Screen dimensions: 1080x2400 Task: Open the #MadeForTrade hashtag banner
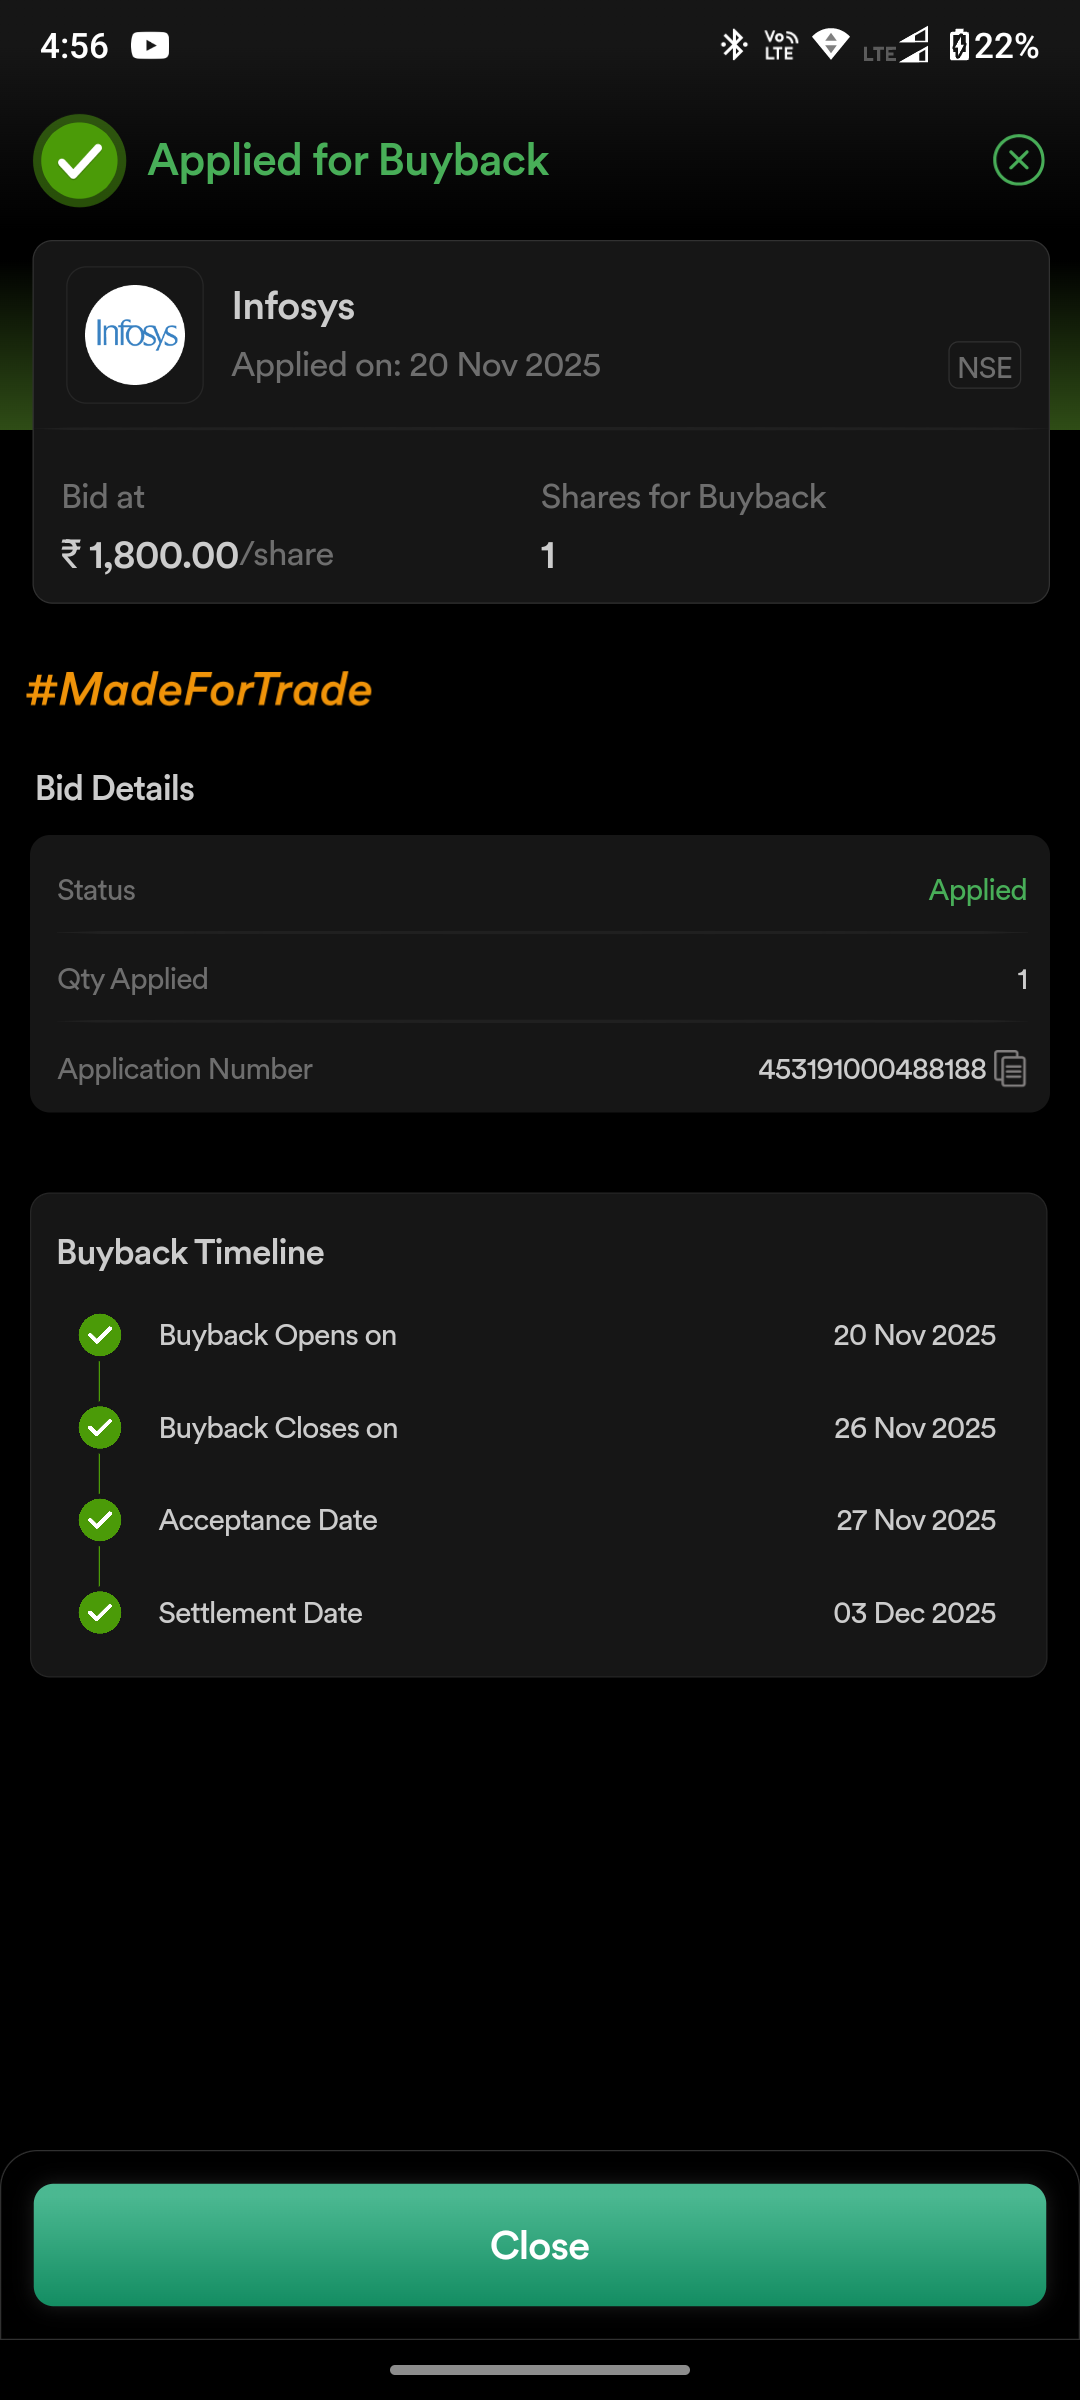[199, 690]
